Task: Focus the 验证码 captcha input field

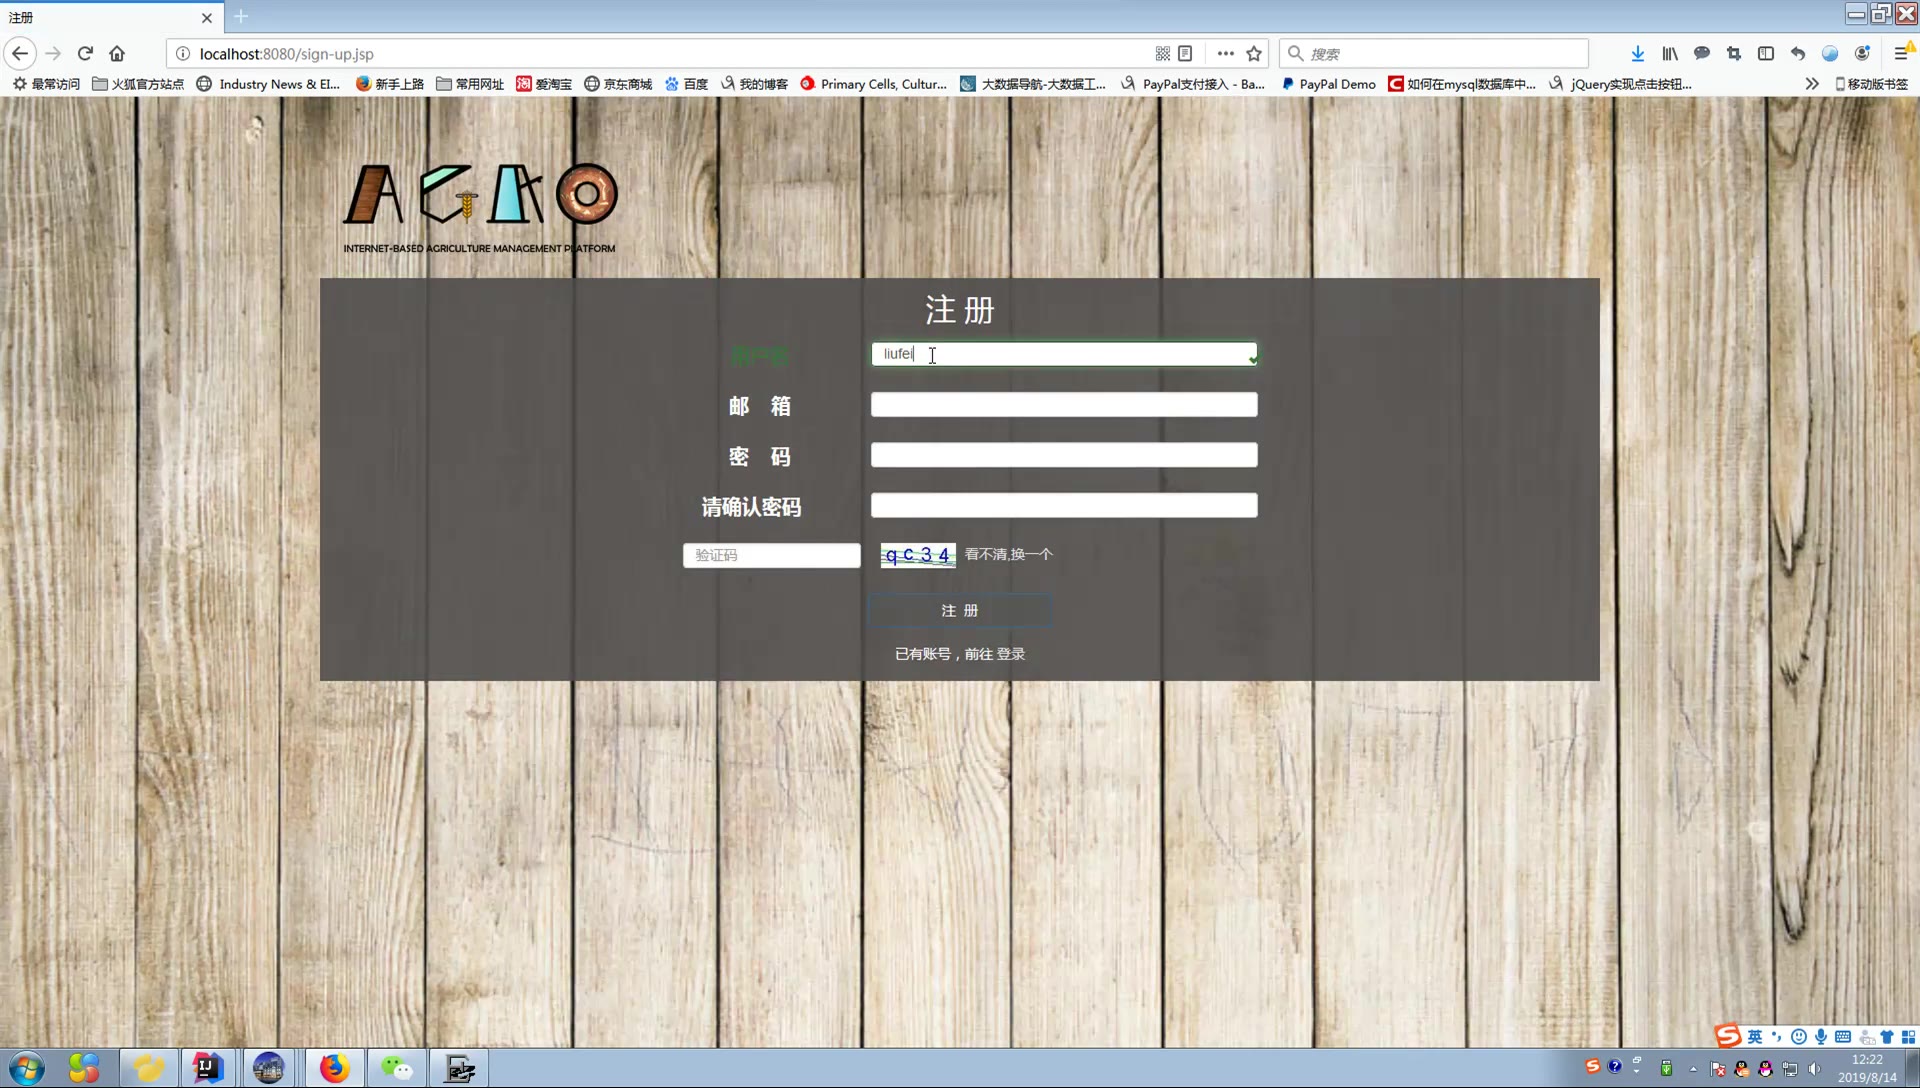Action: [771, 555]
